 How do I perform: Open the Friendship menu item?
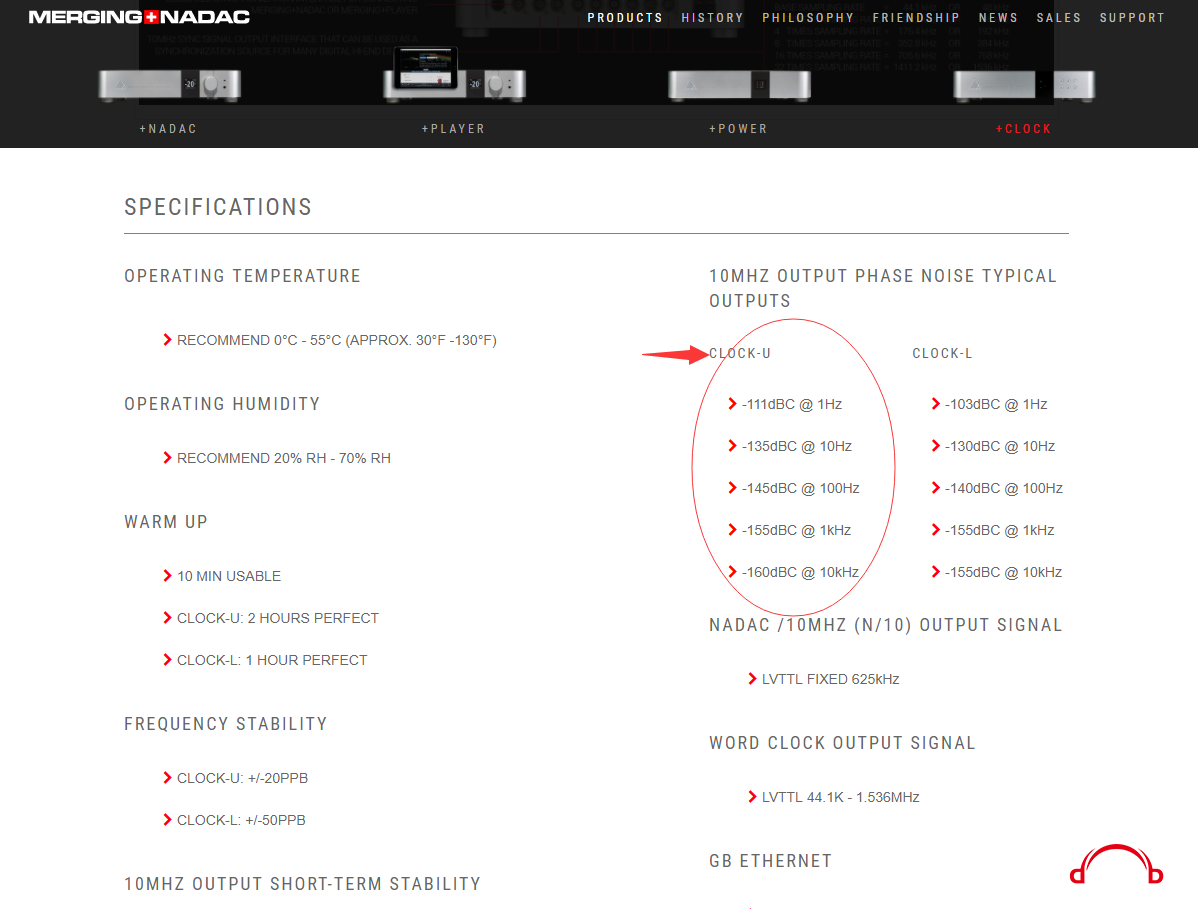916,18
